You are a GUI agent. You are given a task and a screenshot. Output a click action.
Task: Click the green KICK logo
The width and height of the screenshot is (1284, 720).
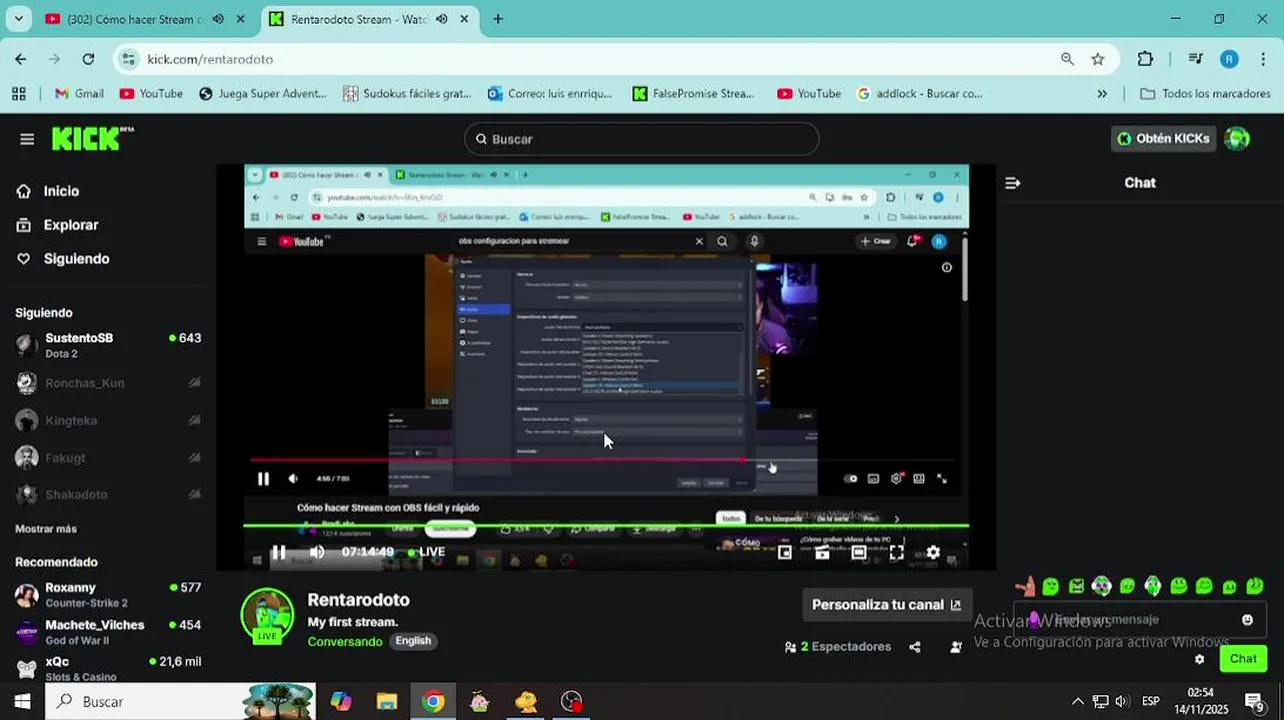point(92,139)
